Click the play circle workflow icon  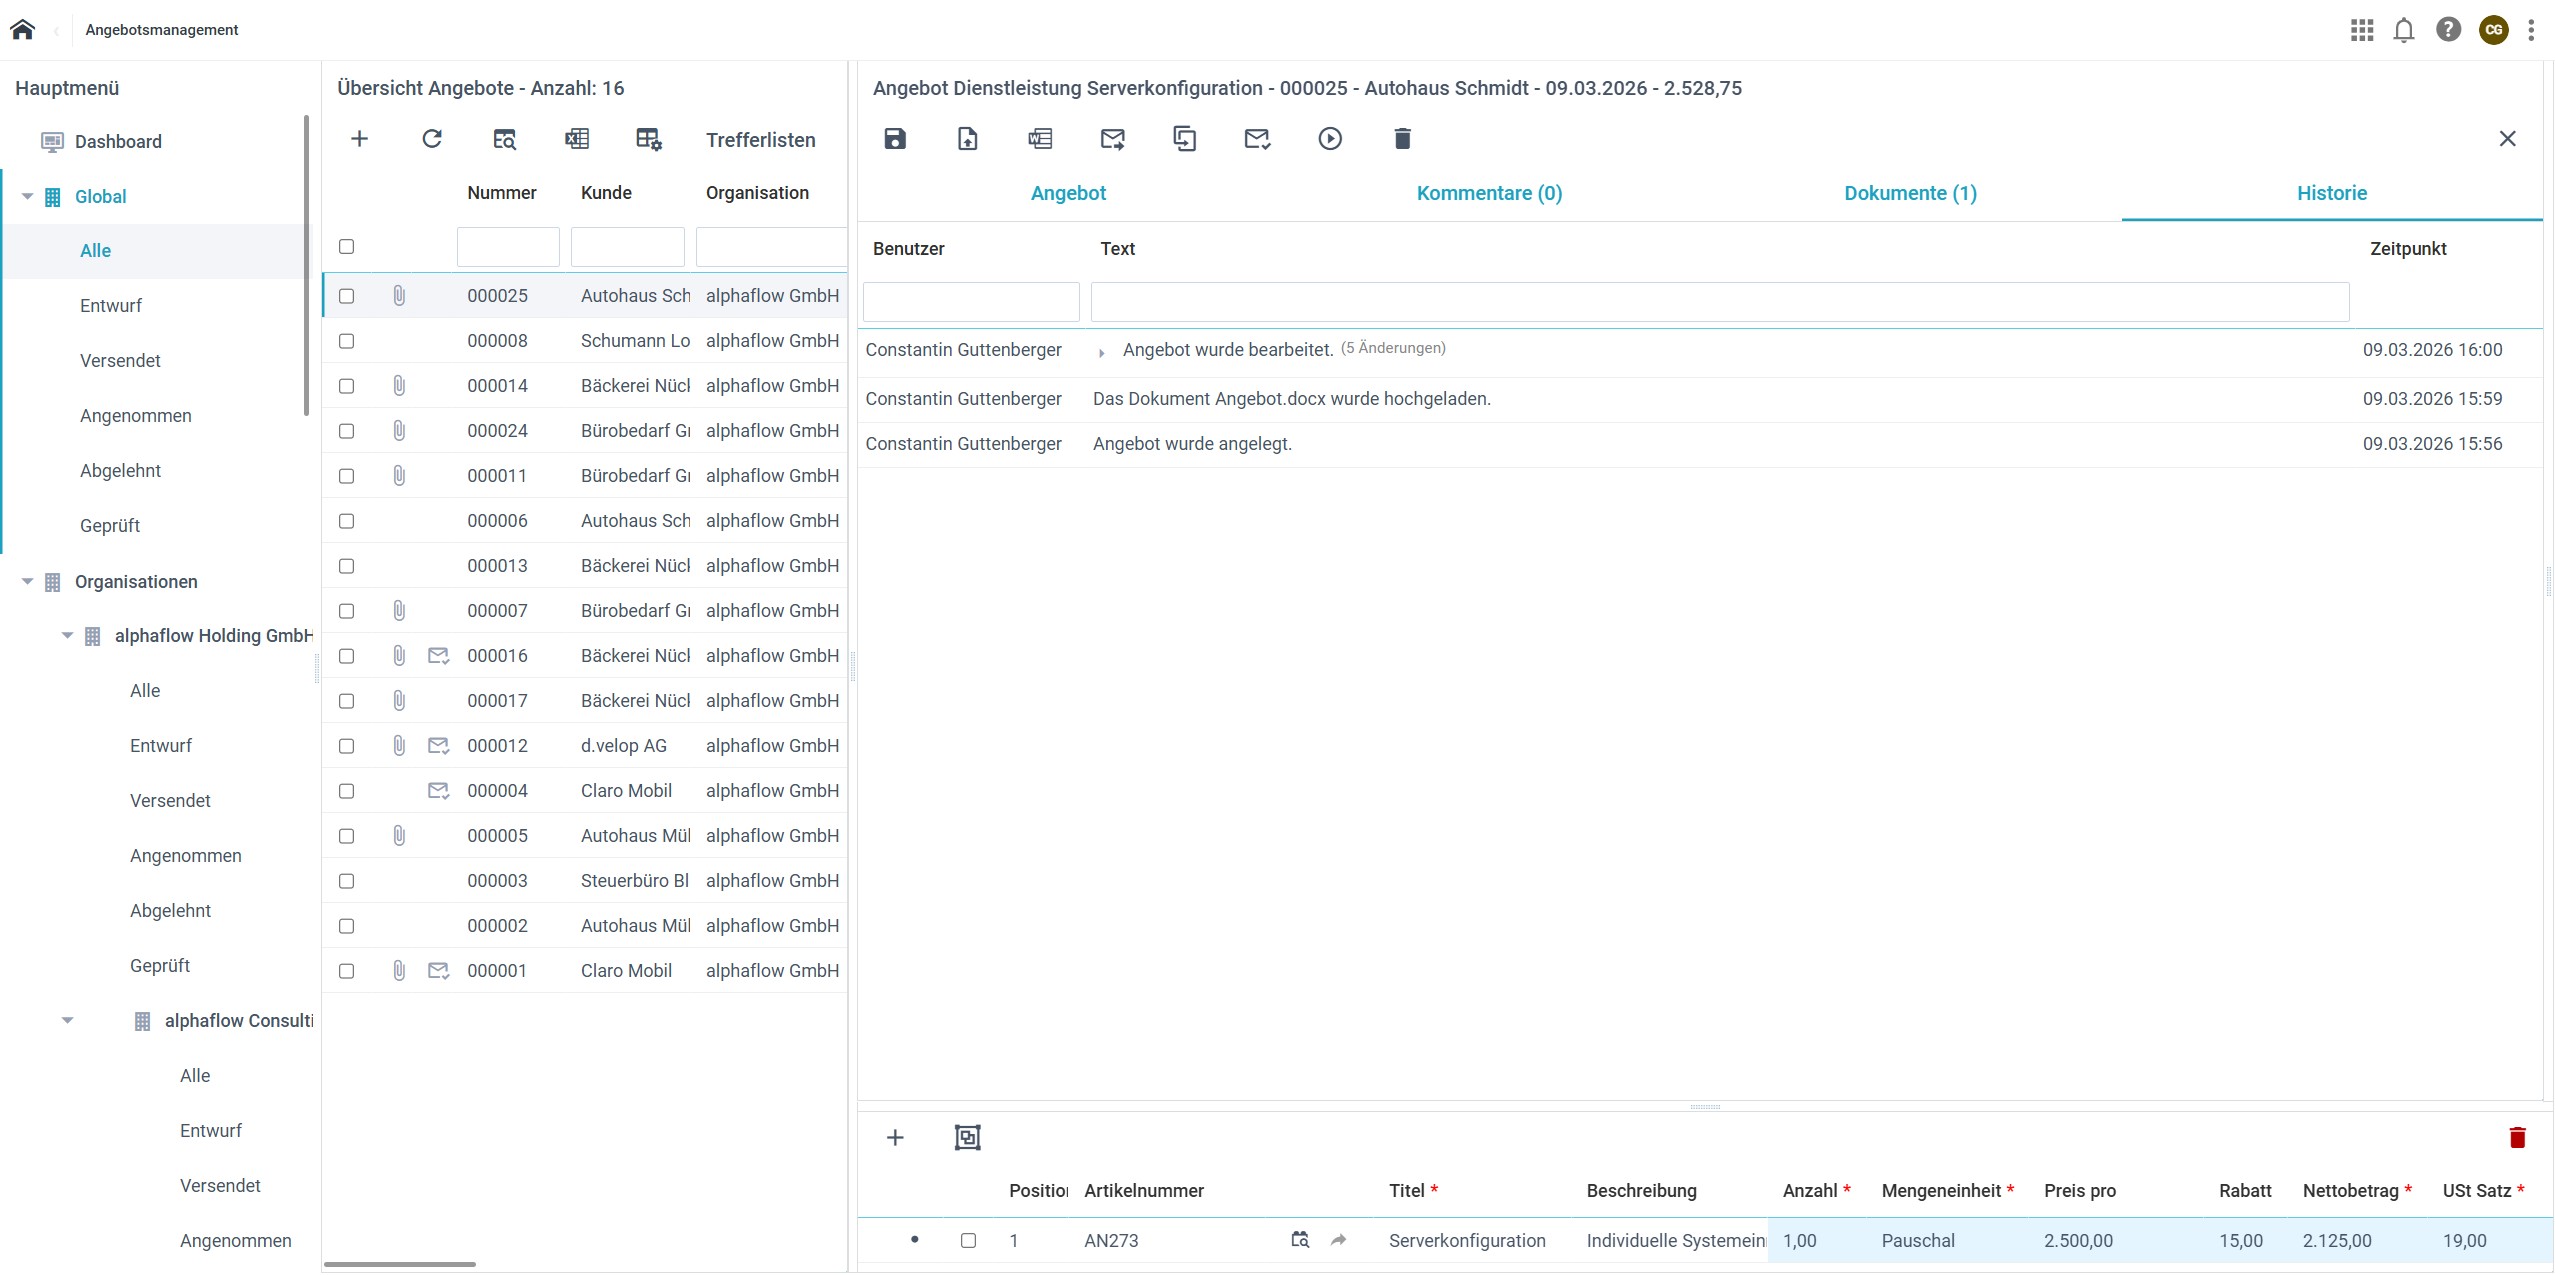(x=1329, y=139)
